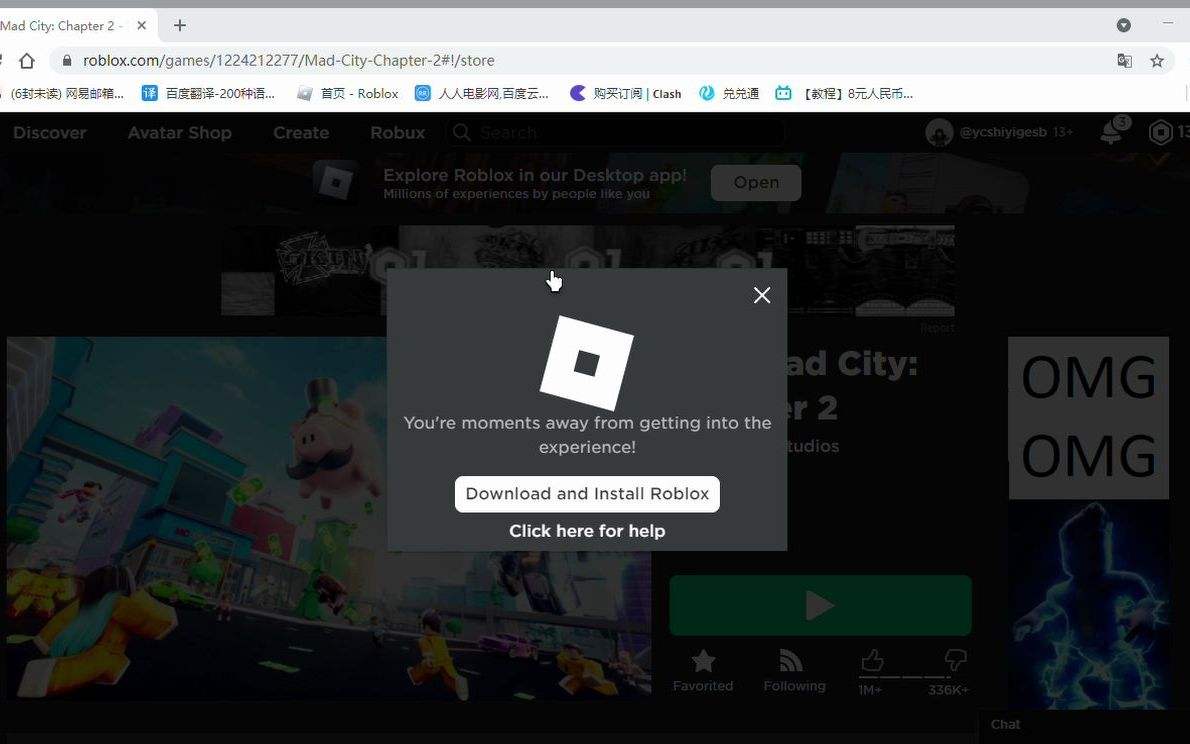Toggle the Following feed icon
The width and height of the screenshot is (1190, 744).
(x=791, y=660)
